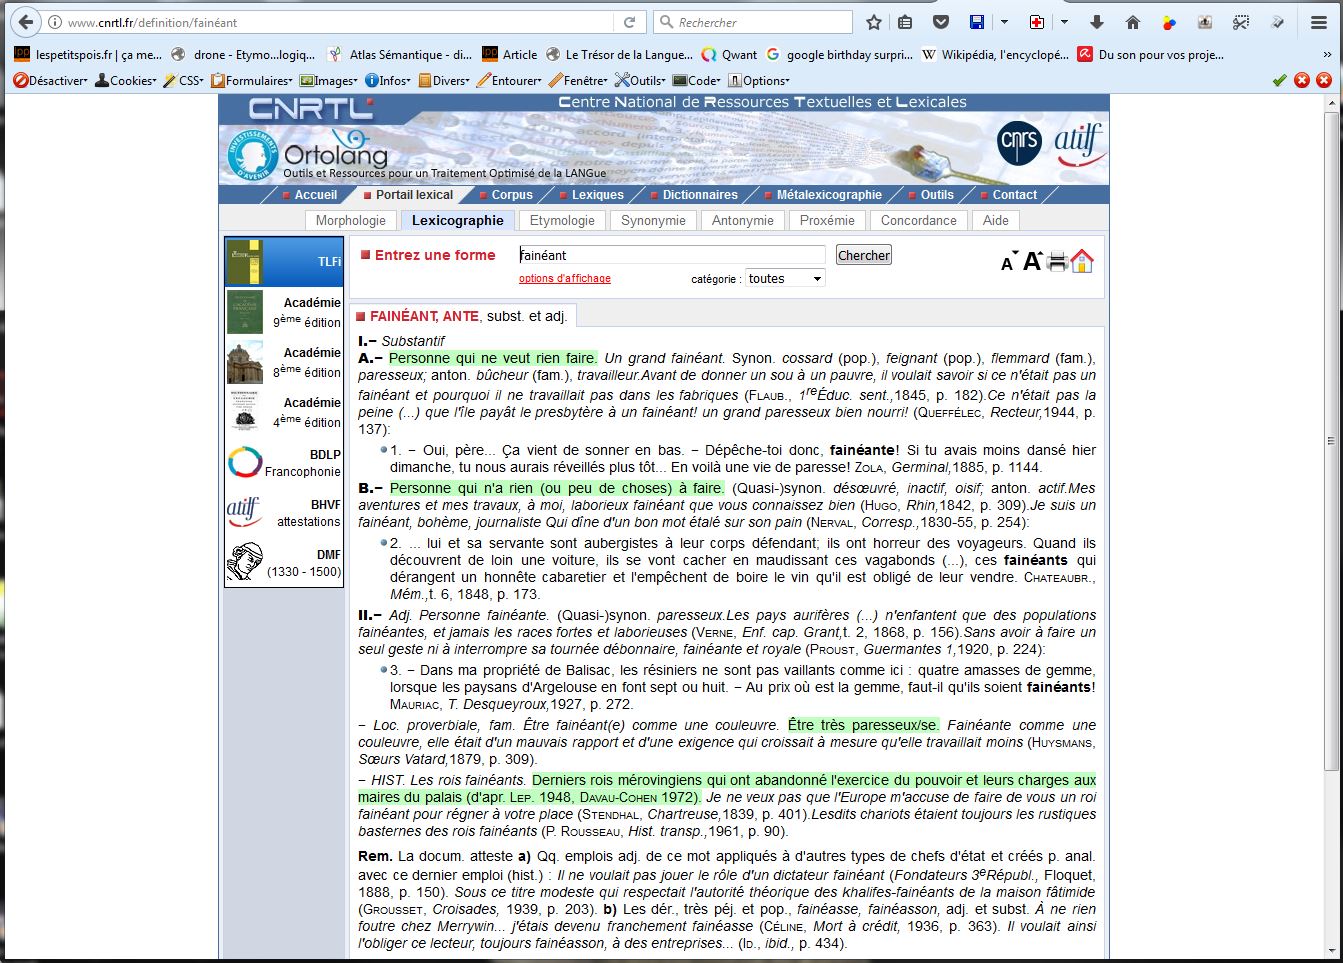
Task: Click the FAINÉANT, ANTE entry tab
Action: pos(463,316)
